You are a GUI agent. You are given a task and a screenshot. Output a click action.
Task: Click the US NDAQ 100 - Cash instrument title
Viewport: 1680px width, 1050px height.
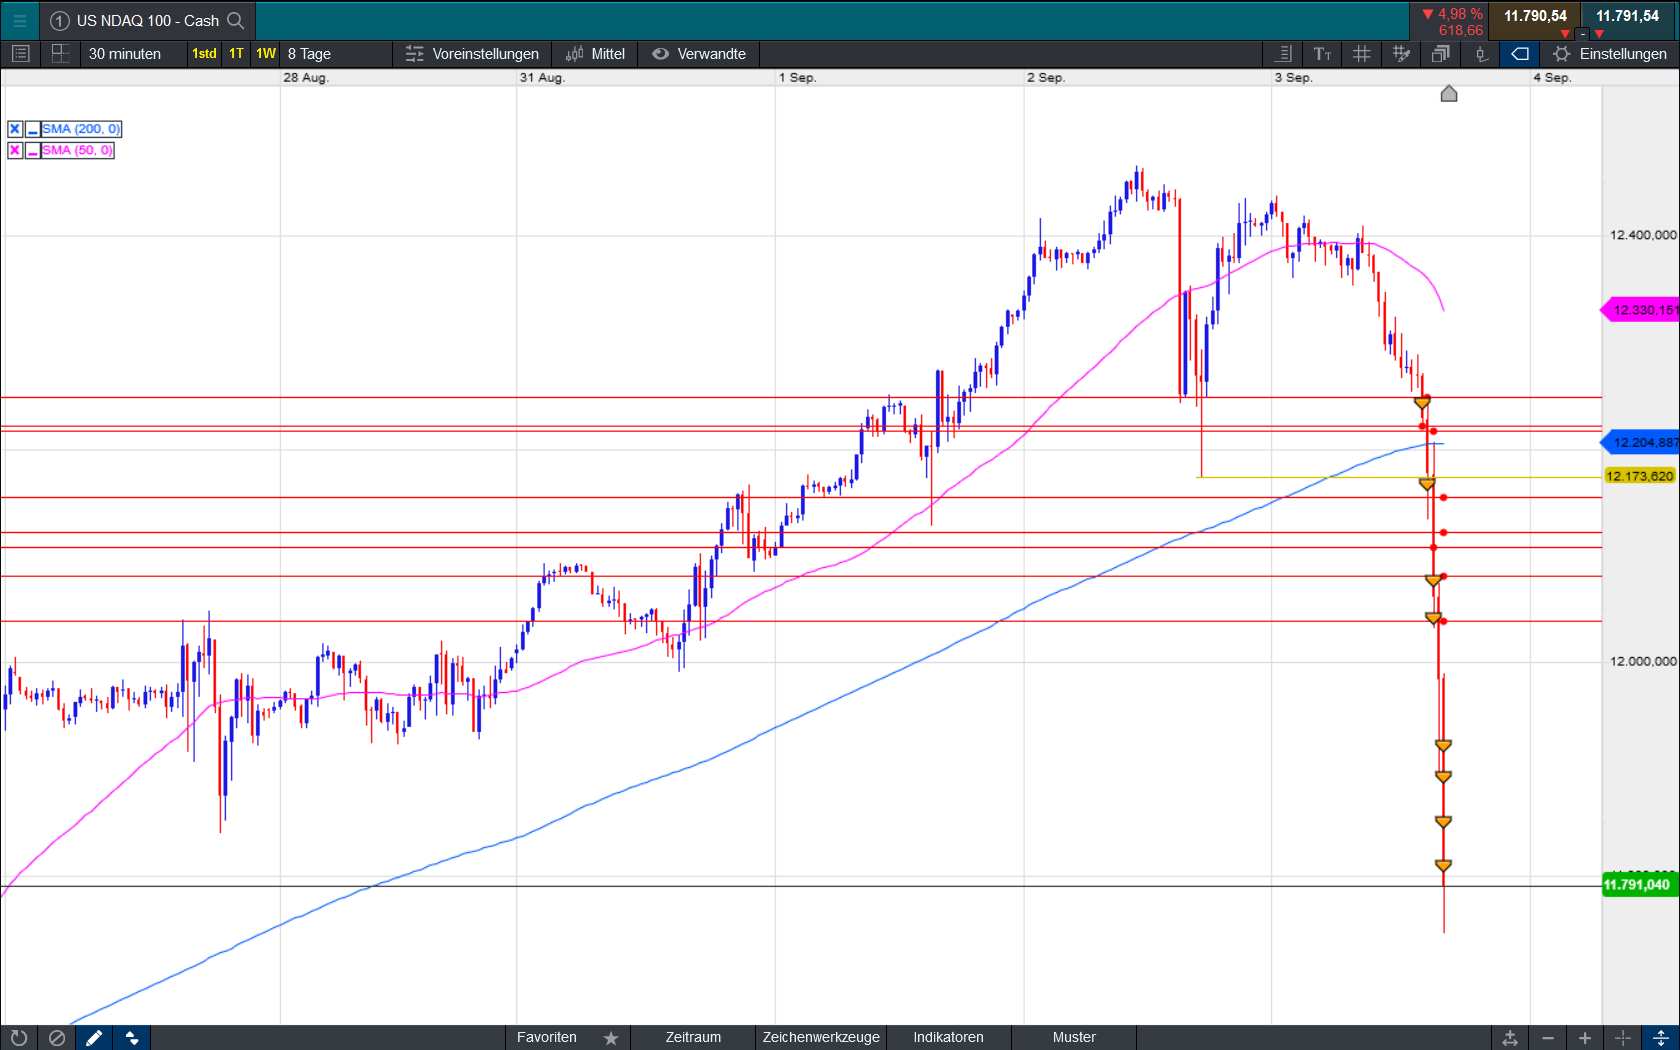pos(148,20)
